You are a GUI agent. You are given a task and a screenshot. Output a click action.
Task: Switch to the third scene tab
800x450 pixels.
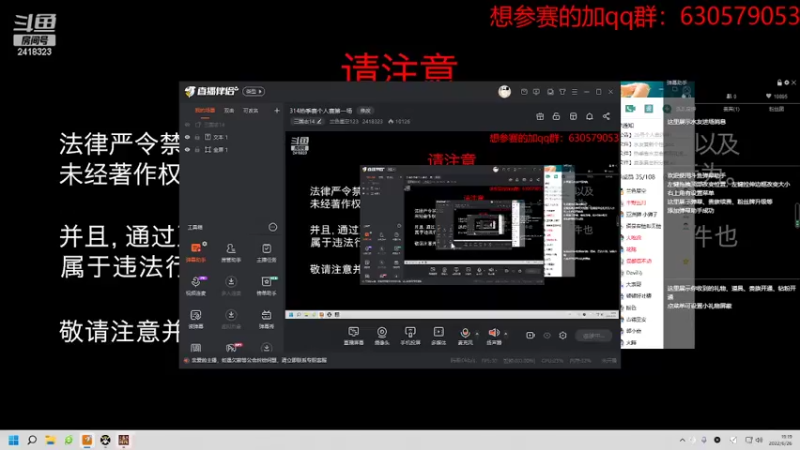[251, 110]
